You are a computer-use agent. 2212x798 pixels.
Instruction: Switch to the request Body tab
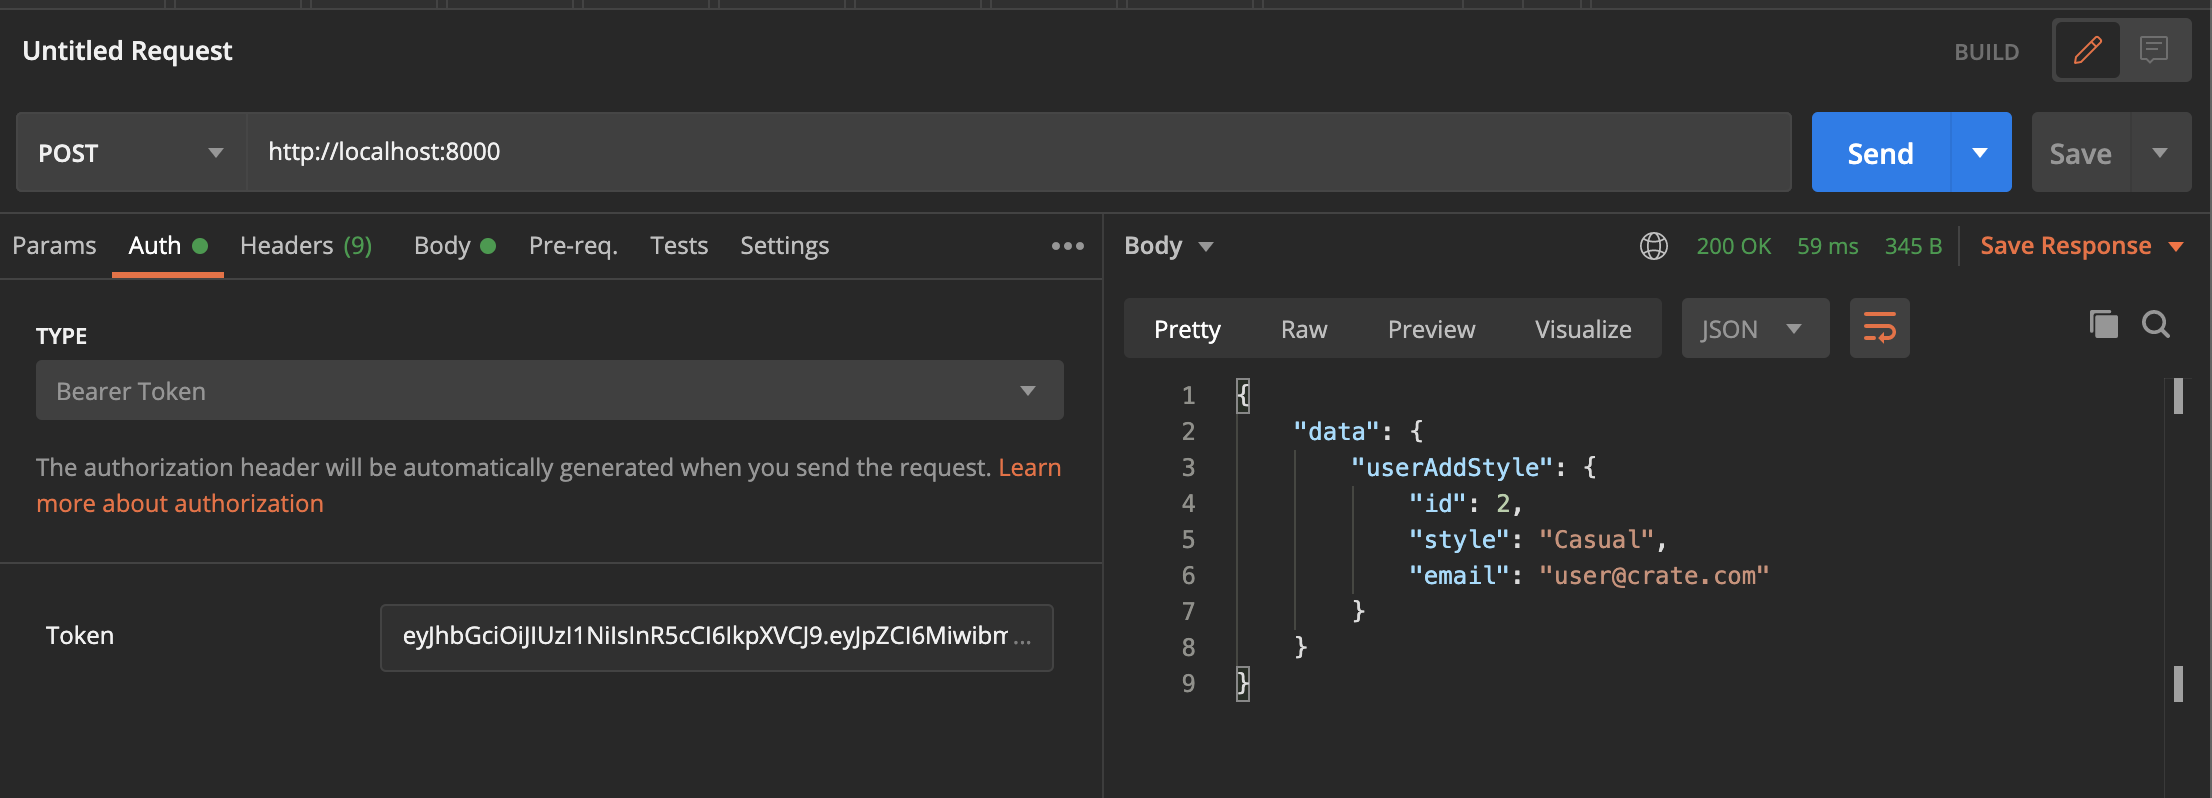(454, 246)
